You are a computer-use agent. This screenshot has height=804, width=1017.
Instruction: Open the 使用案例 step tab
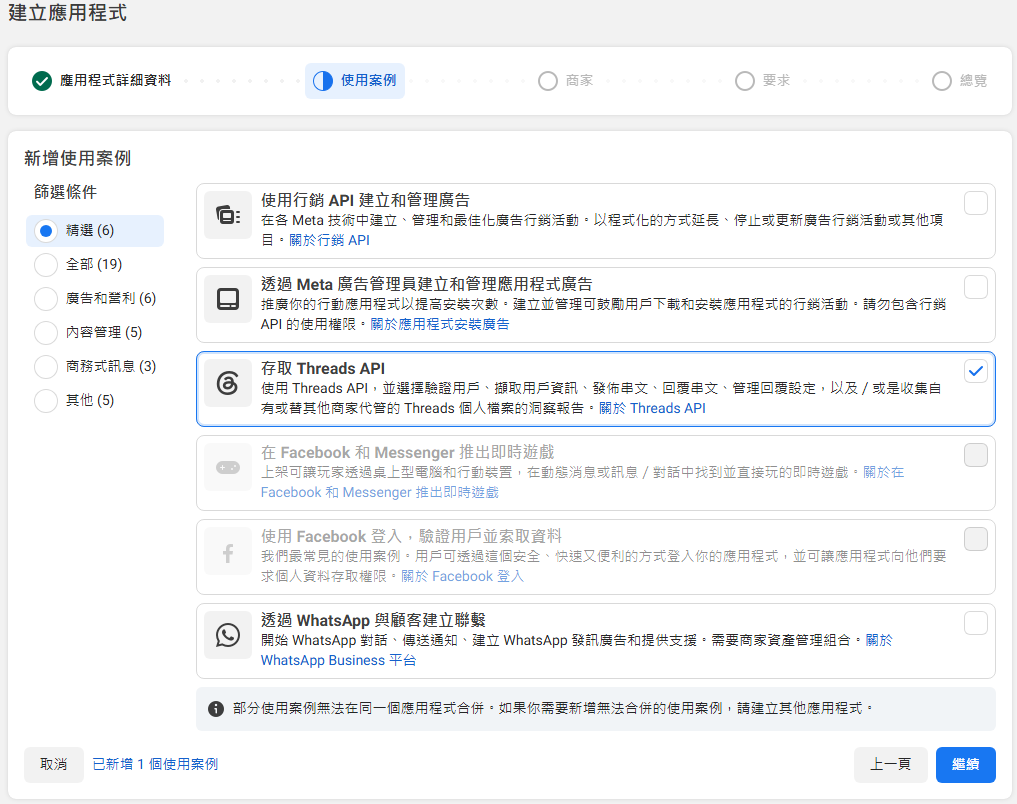(x=355, y=81)
